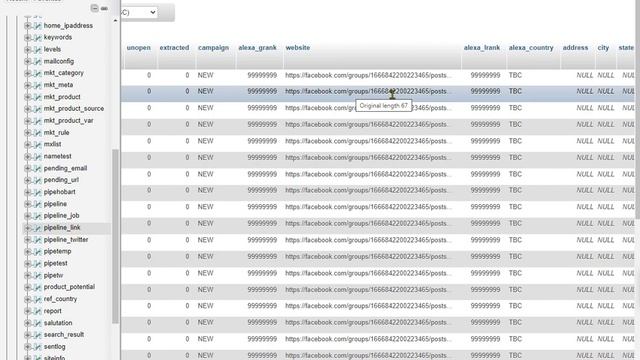The height and width of the screenshot is (360, 640).
Task: Expand the pipetest table node
Action: click(27, 264)
